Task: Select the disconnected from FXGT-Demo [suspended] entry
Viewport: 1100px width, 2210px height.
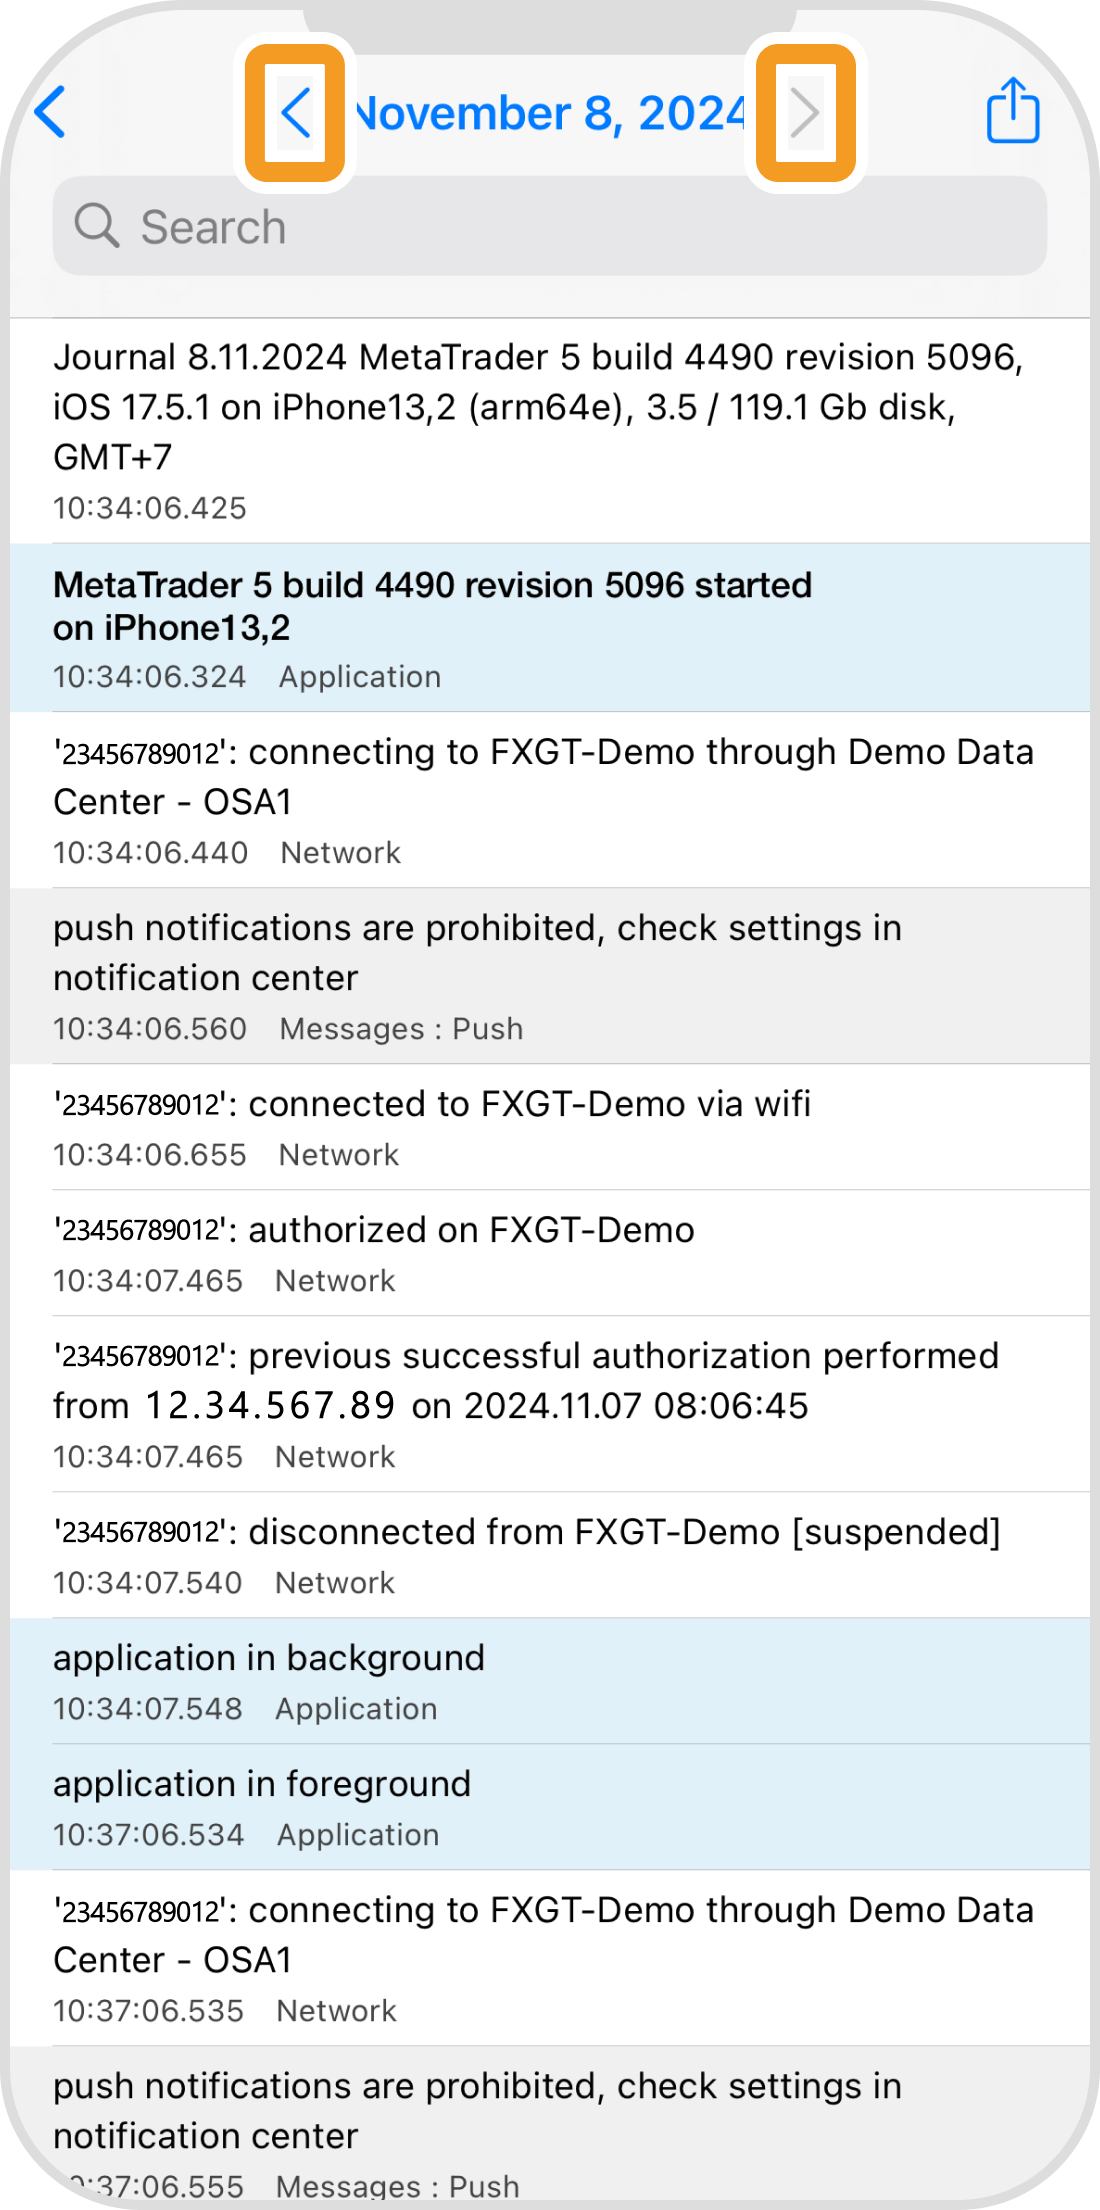Action: click(x=550, y=1555)
